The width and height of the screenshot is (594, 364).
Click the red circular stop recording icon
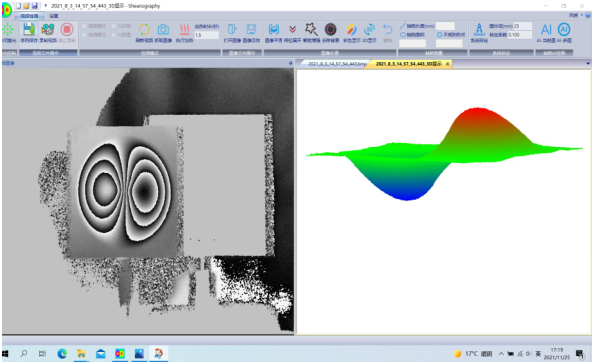tap(67, 30)
